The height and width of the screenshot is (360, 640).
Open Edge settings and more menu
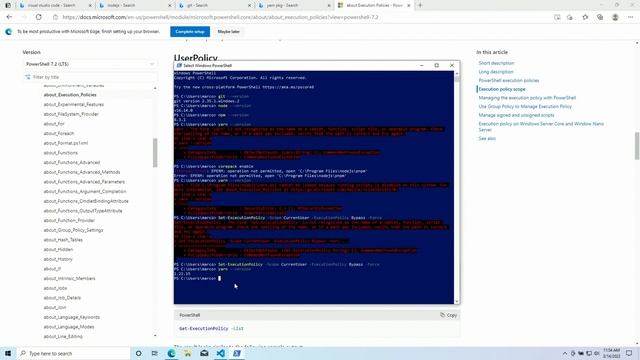[x=630, y=17]
